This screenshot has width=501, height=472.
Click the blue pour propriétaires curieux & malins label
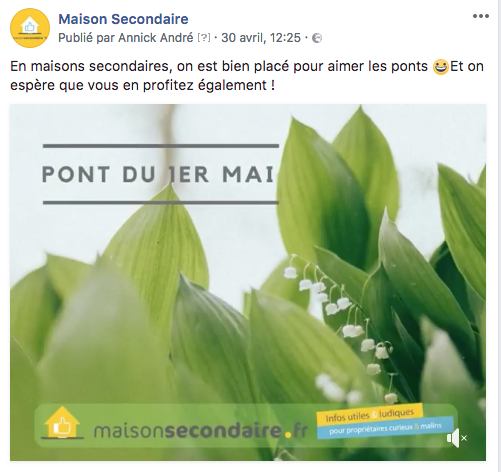tap(385, 427)
